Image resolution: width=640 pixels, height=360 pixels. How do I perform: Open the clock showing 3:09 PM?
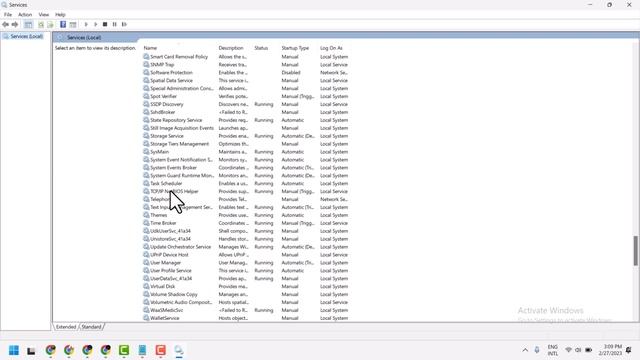click(x=611, y=350)
